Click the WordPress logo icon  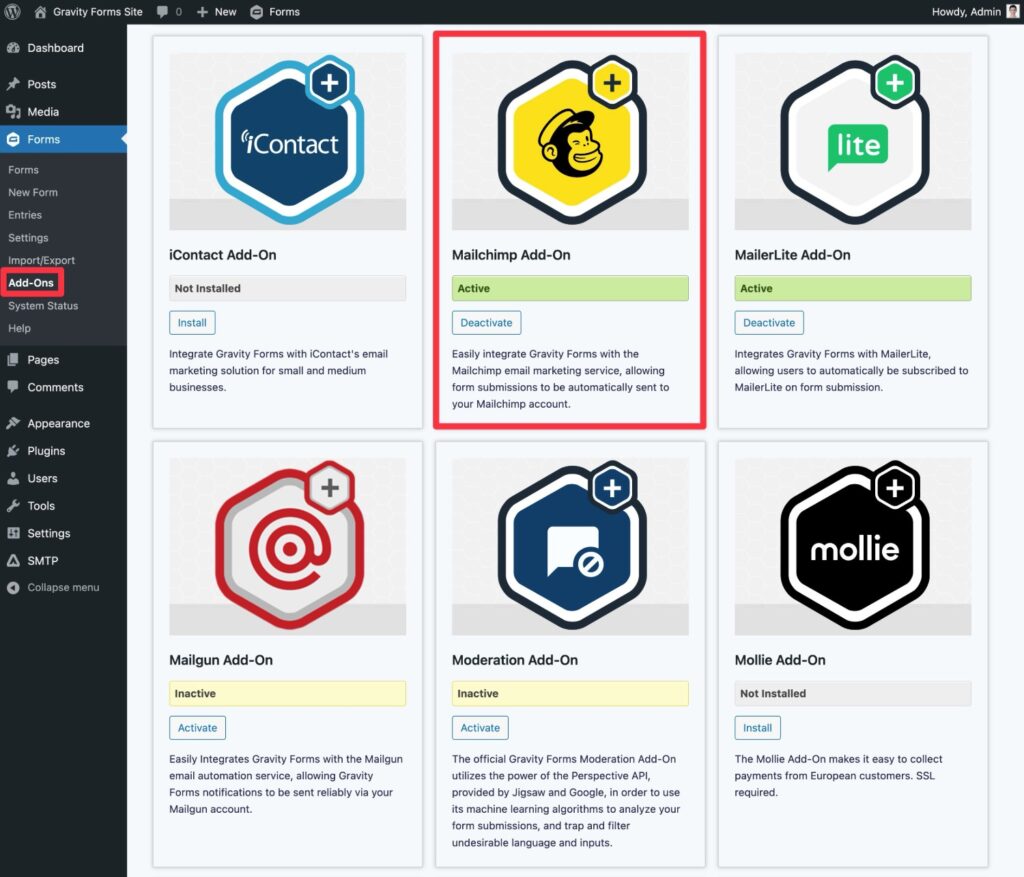13,12
